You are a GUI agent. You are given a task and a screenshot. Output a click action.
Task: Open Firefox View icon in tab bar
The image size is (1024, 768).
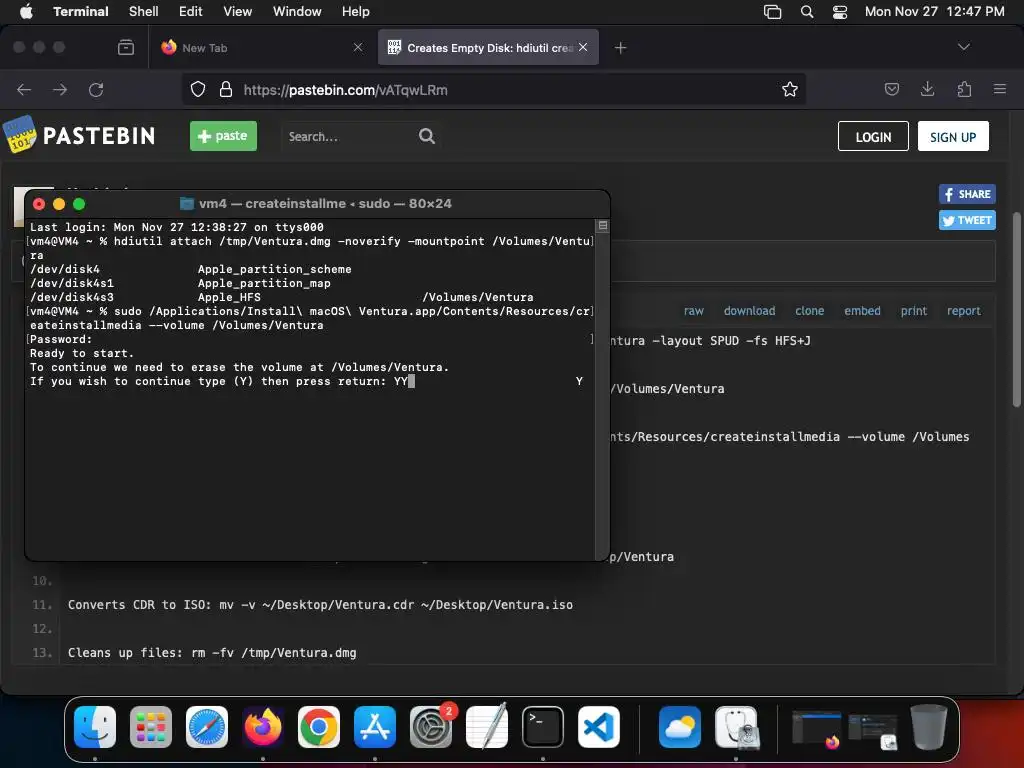pyautogui.click(x=126, y=47)
